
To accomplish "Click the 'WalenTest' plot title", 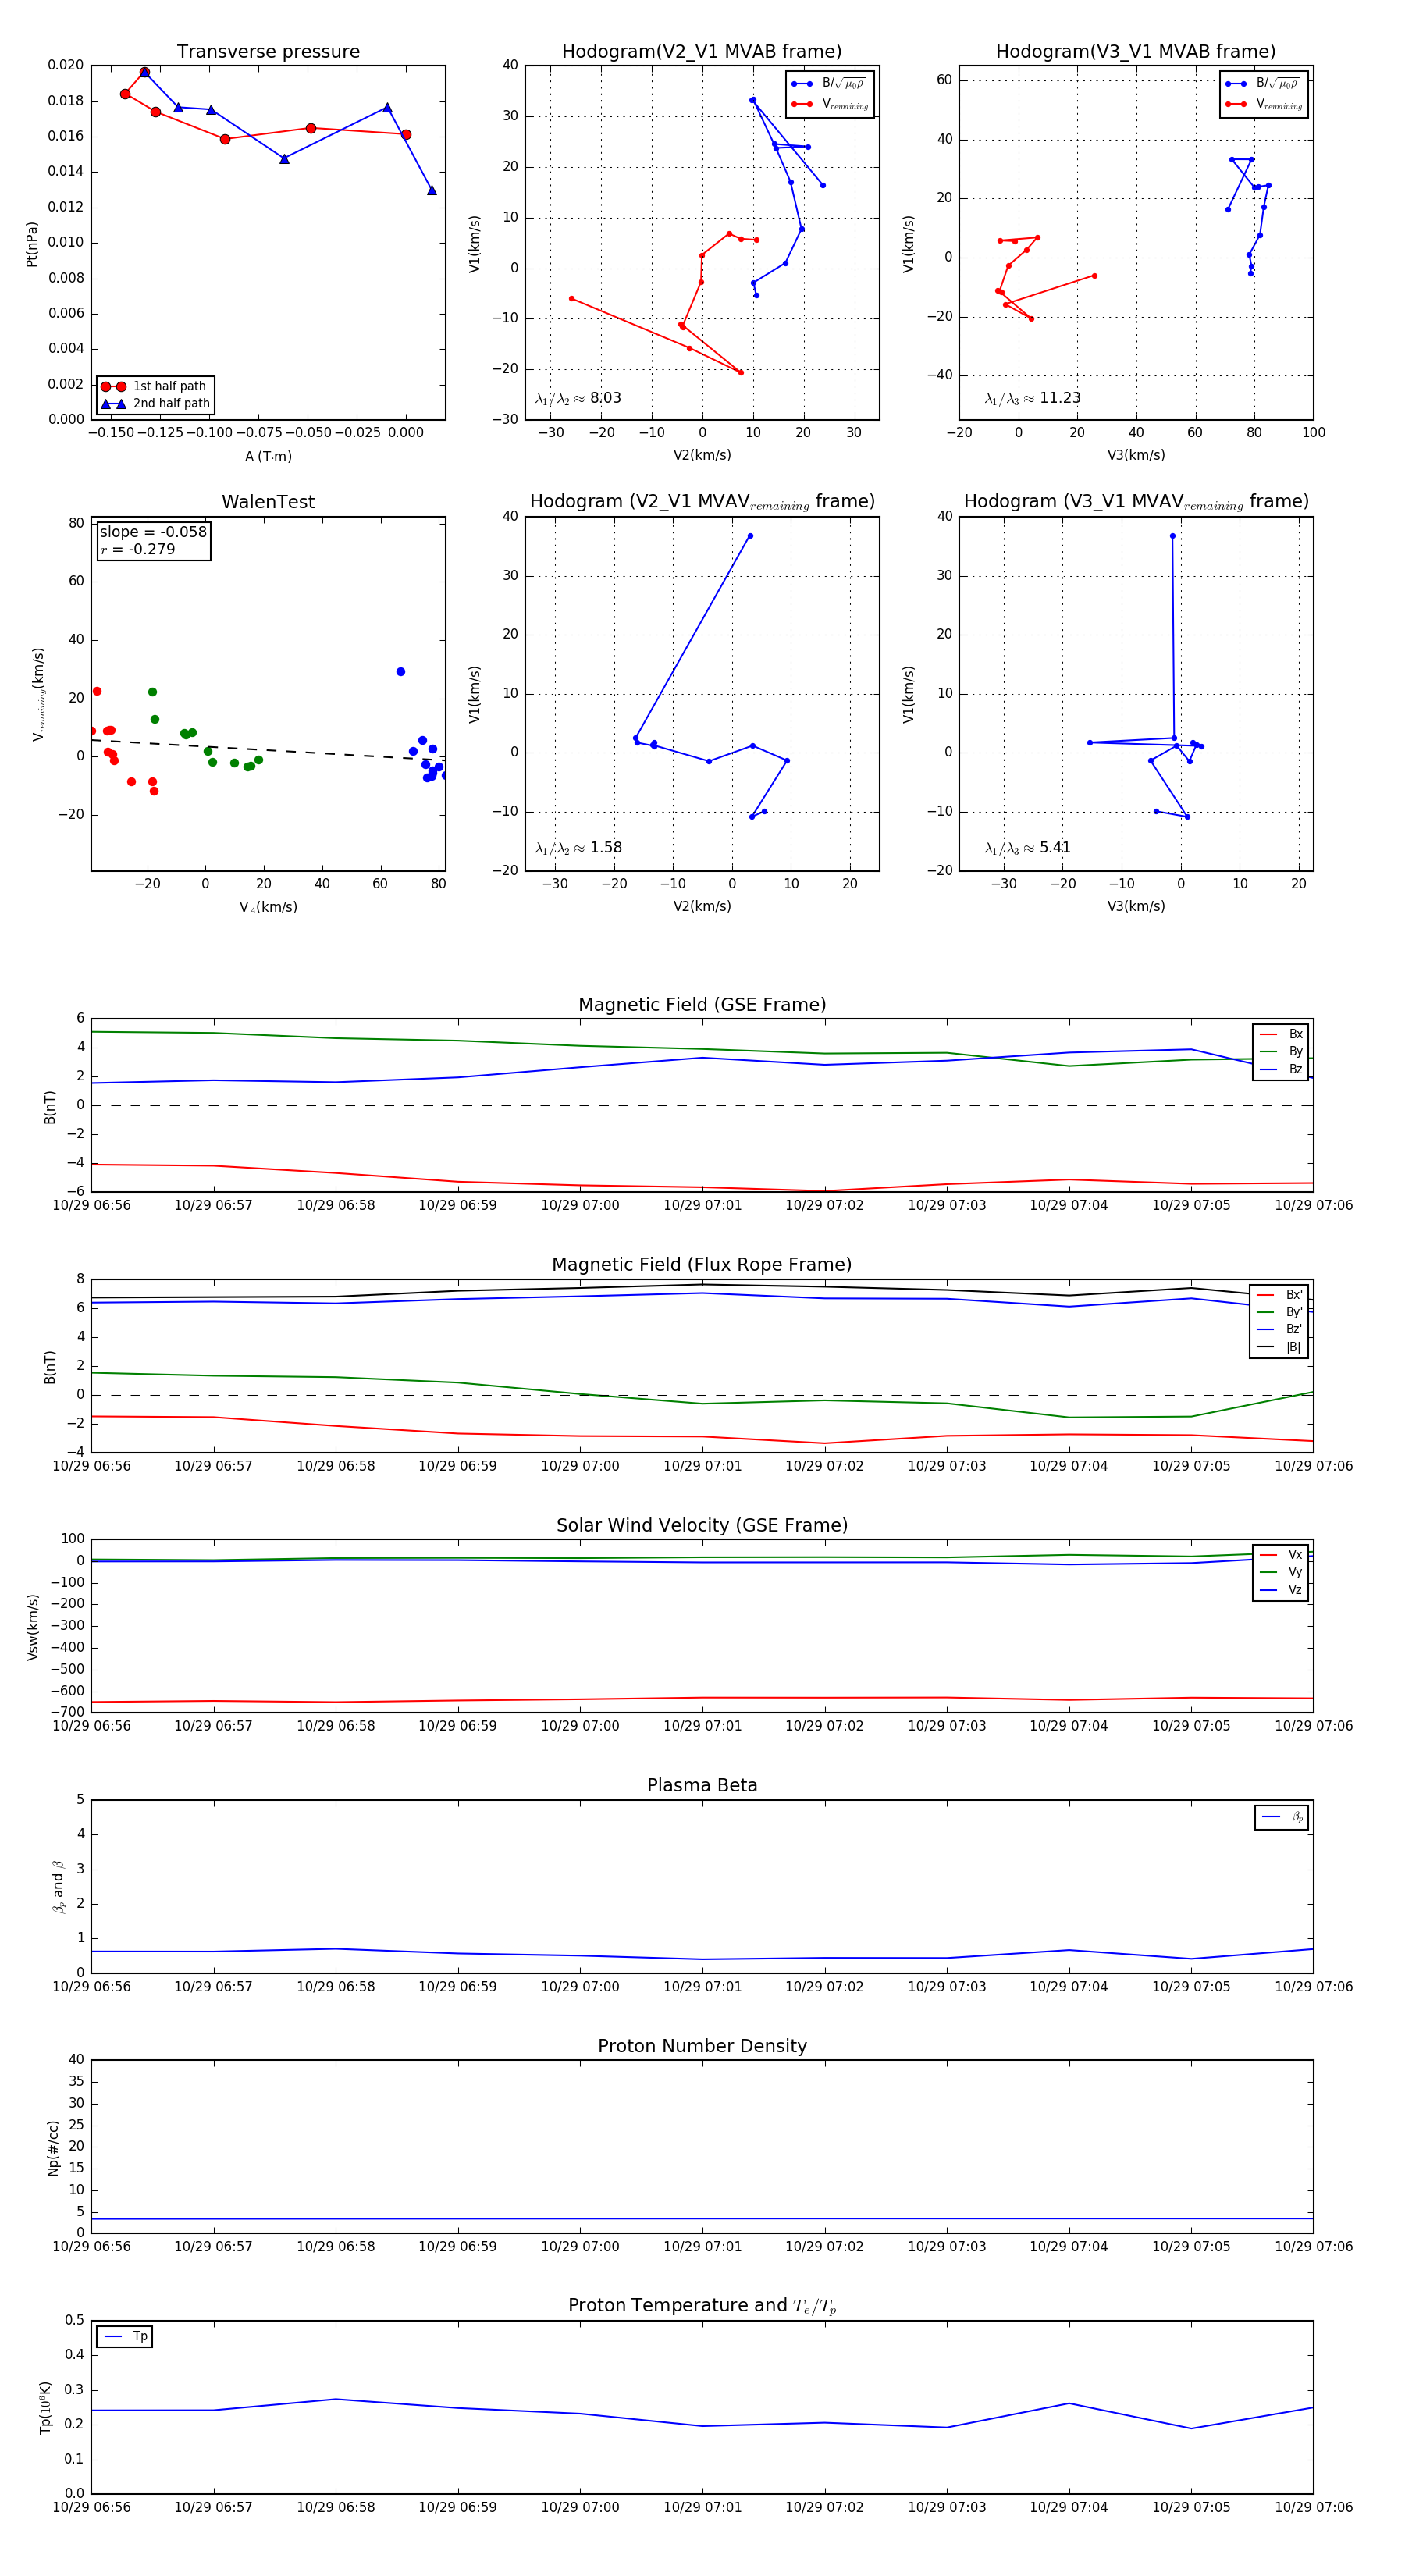I will pos(268,502).
